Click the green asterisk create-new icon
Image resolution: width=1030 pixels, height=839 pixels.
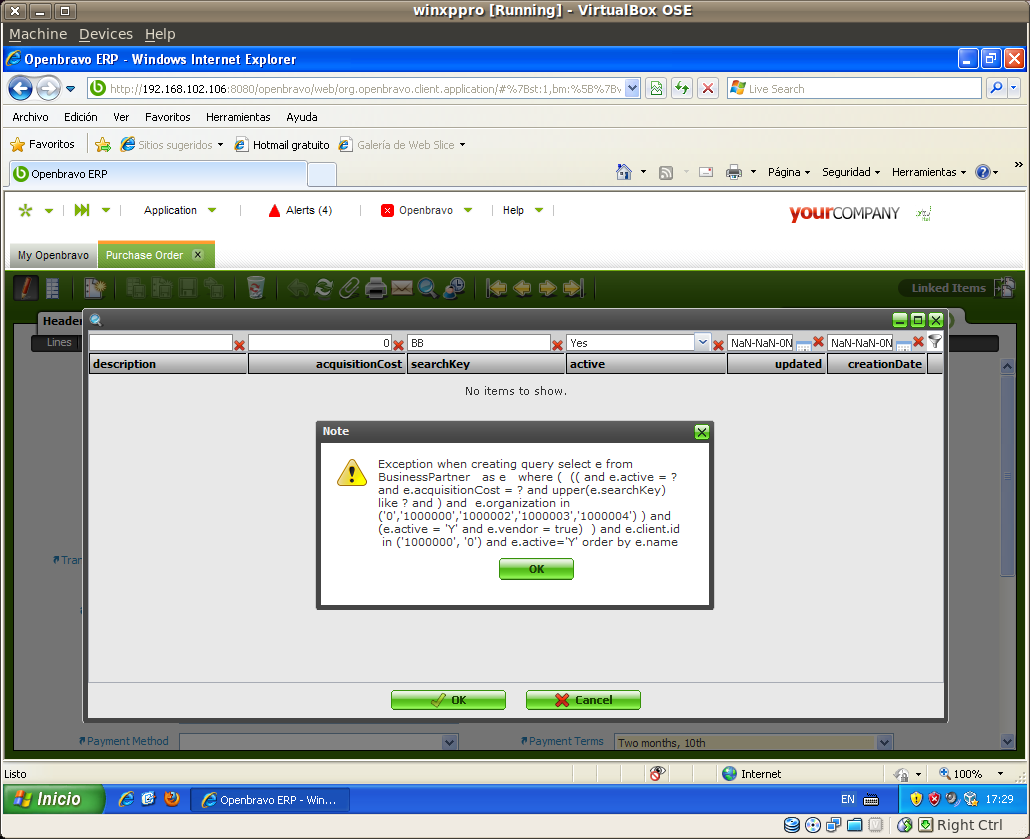pos(26,210)
